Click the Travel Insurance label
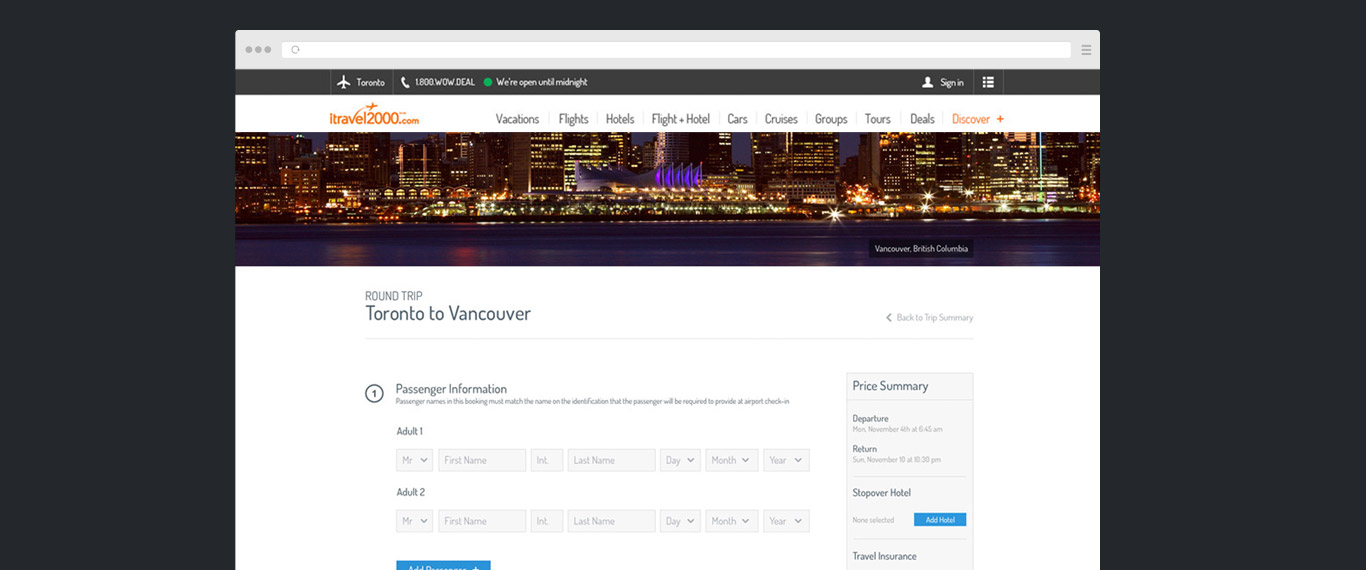Image resolution: width=1366 pixels, height=570 pixels. (x=884, y=556)
